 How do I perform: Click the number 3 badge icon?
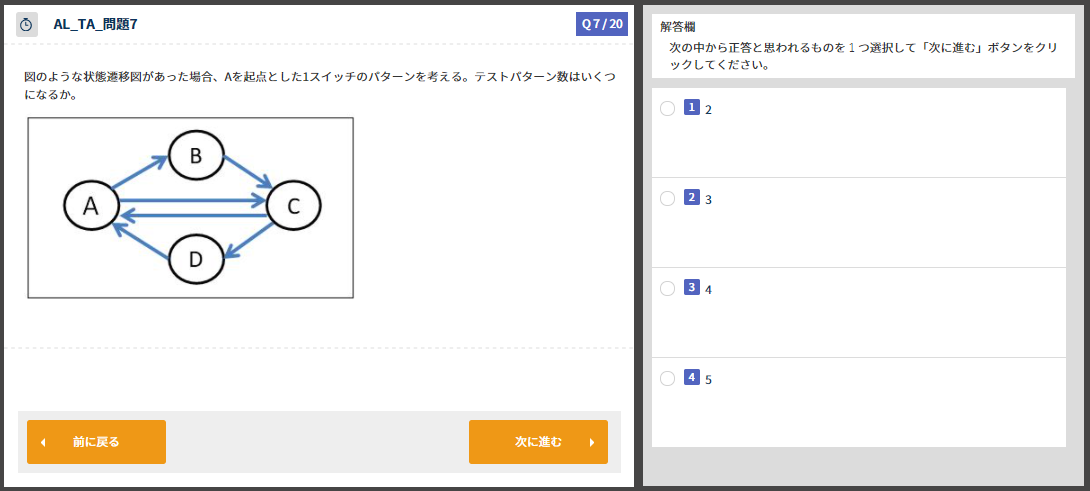pyautogui.click(x=692, y=288)
